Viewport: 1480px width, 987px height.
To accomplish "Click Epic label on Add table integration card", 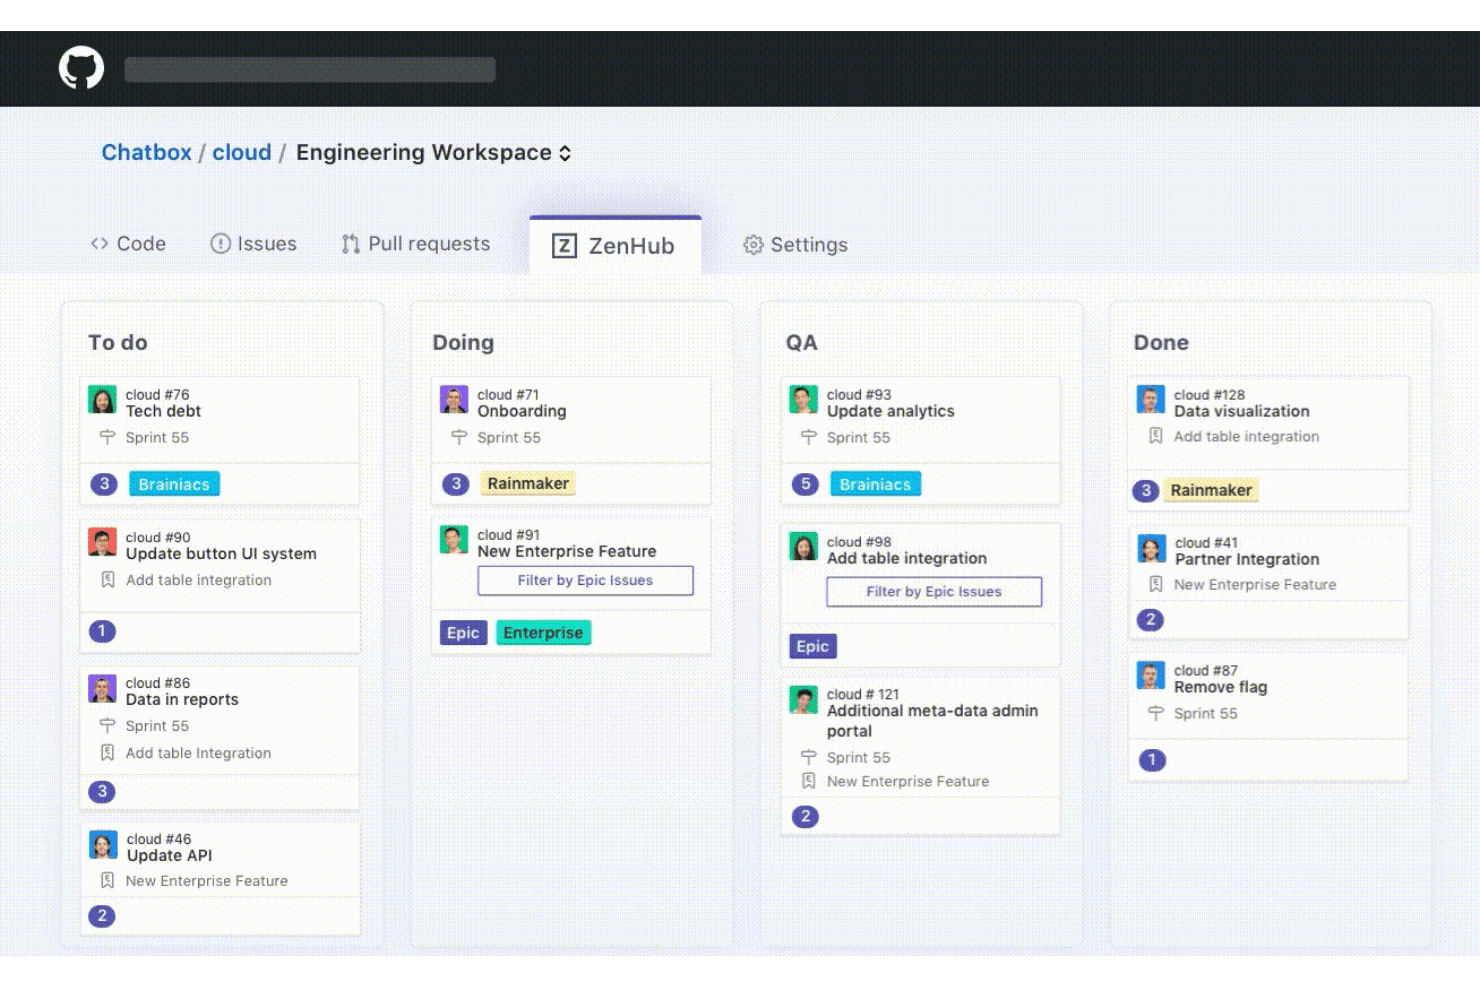I will click(813, 647).
